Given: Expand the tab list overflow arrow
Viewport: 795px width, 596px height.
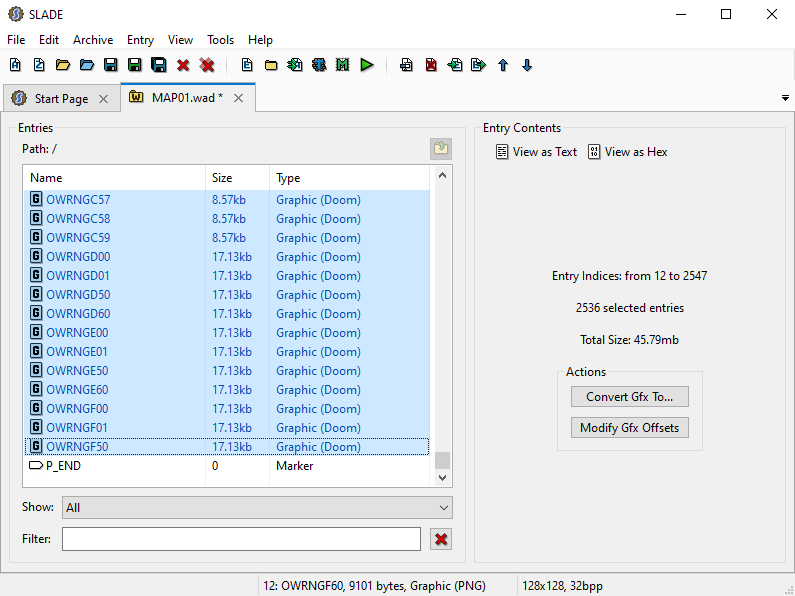Looking at the screenshot, I should coord(784,98).
